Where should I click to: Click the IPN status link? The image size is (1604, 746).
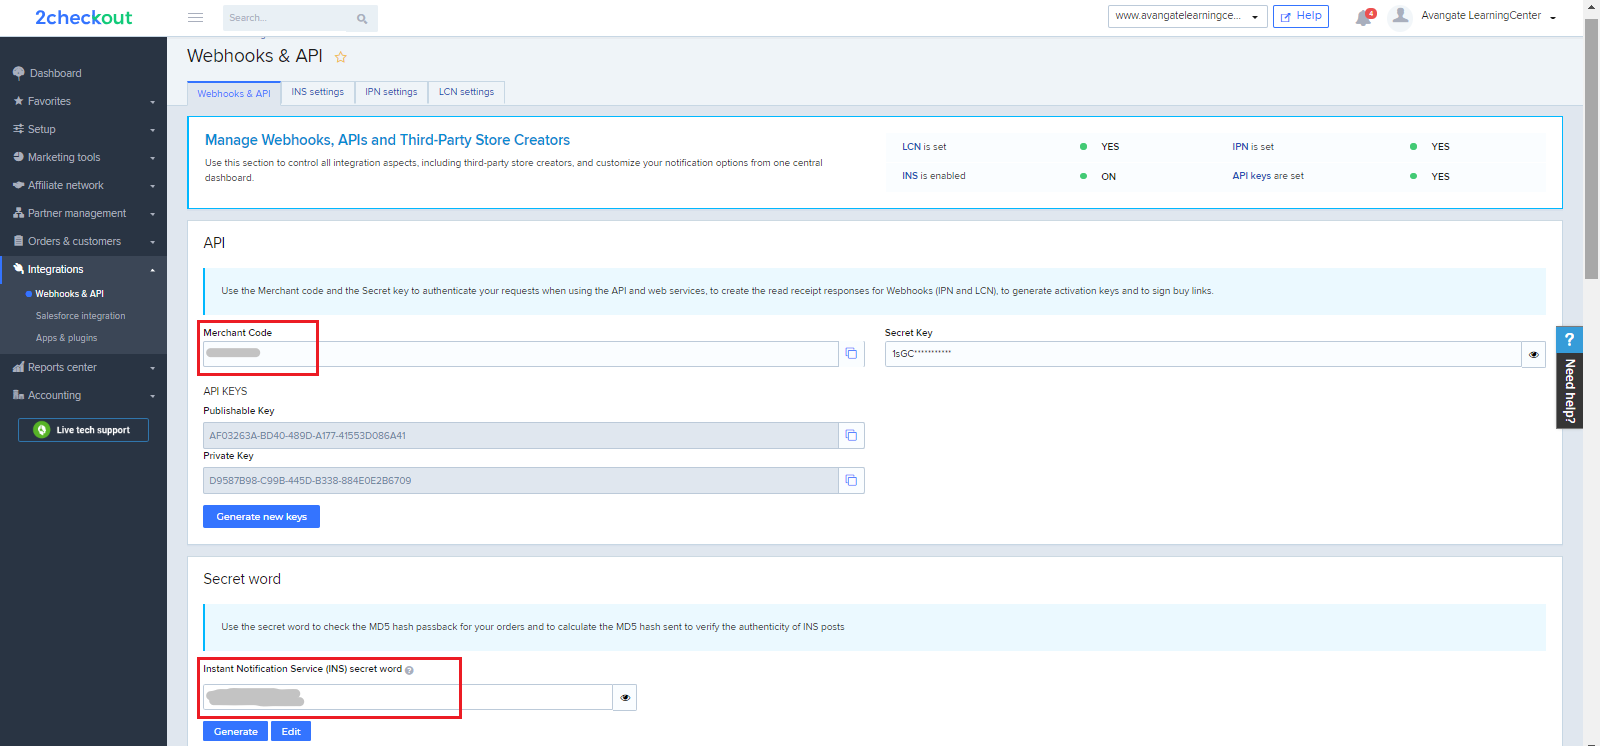point(1240,147)
